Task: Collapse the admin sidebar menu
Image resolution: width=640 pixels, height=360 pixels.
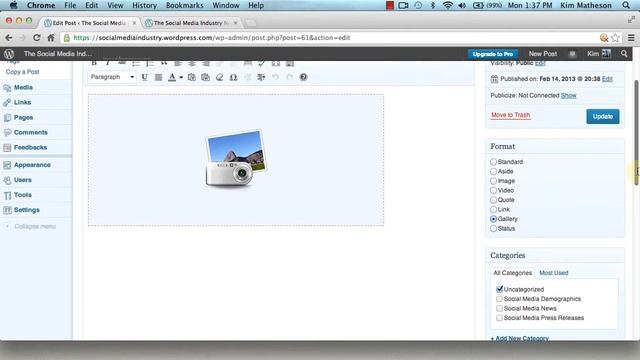Action: pos(31,226)
